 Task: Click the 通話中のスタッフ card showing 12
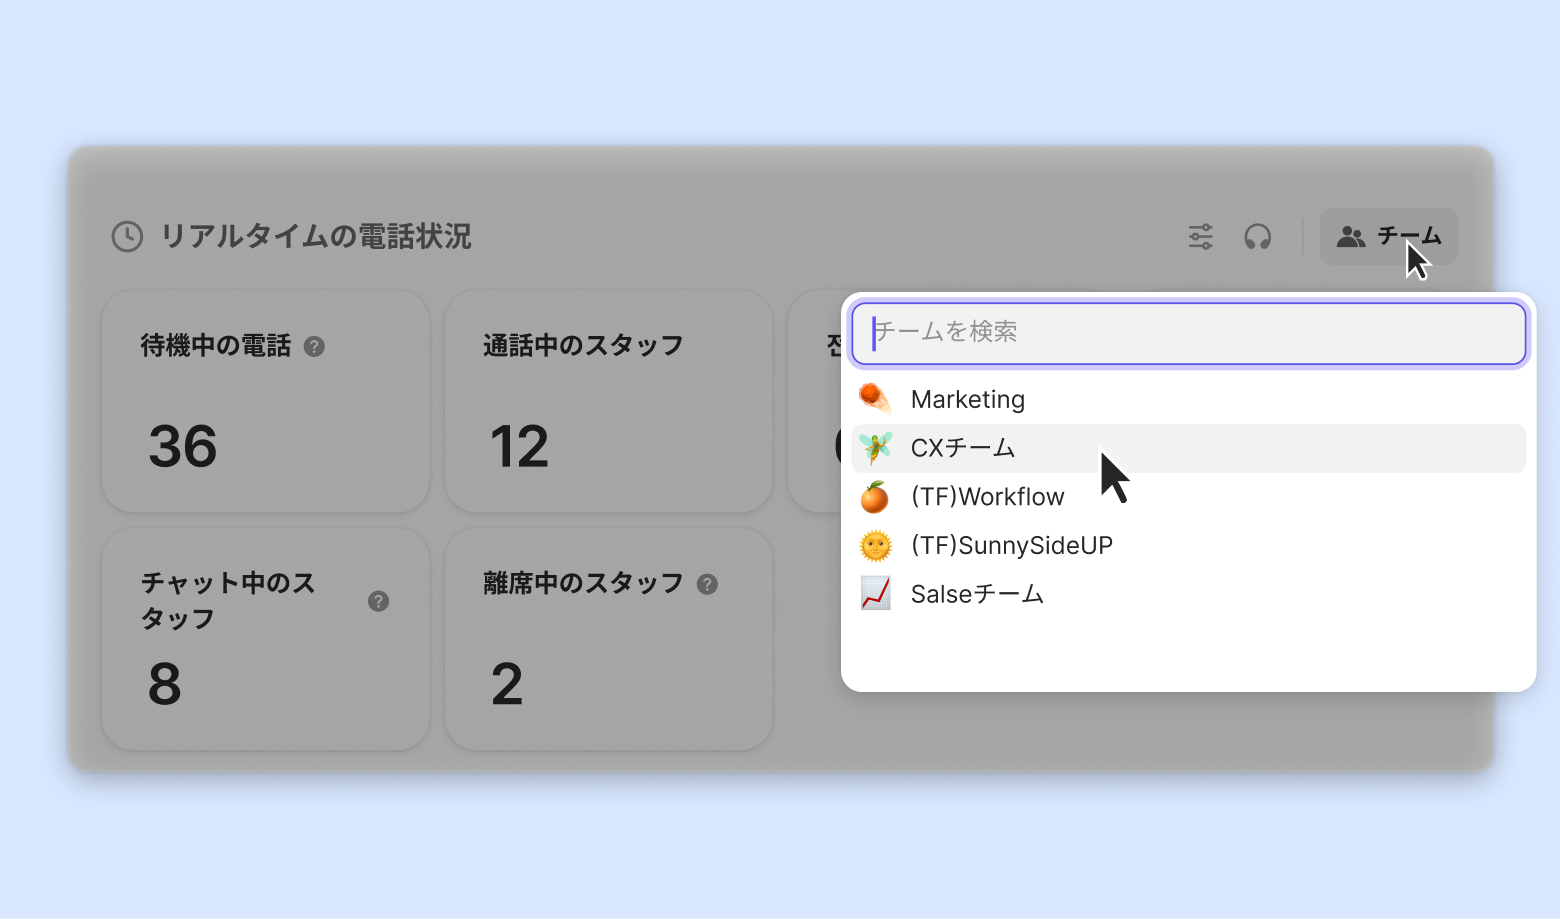click(x=608, y=401)
